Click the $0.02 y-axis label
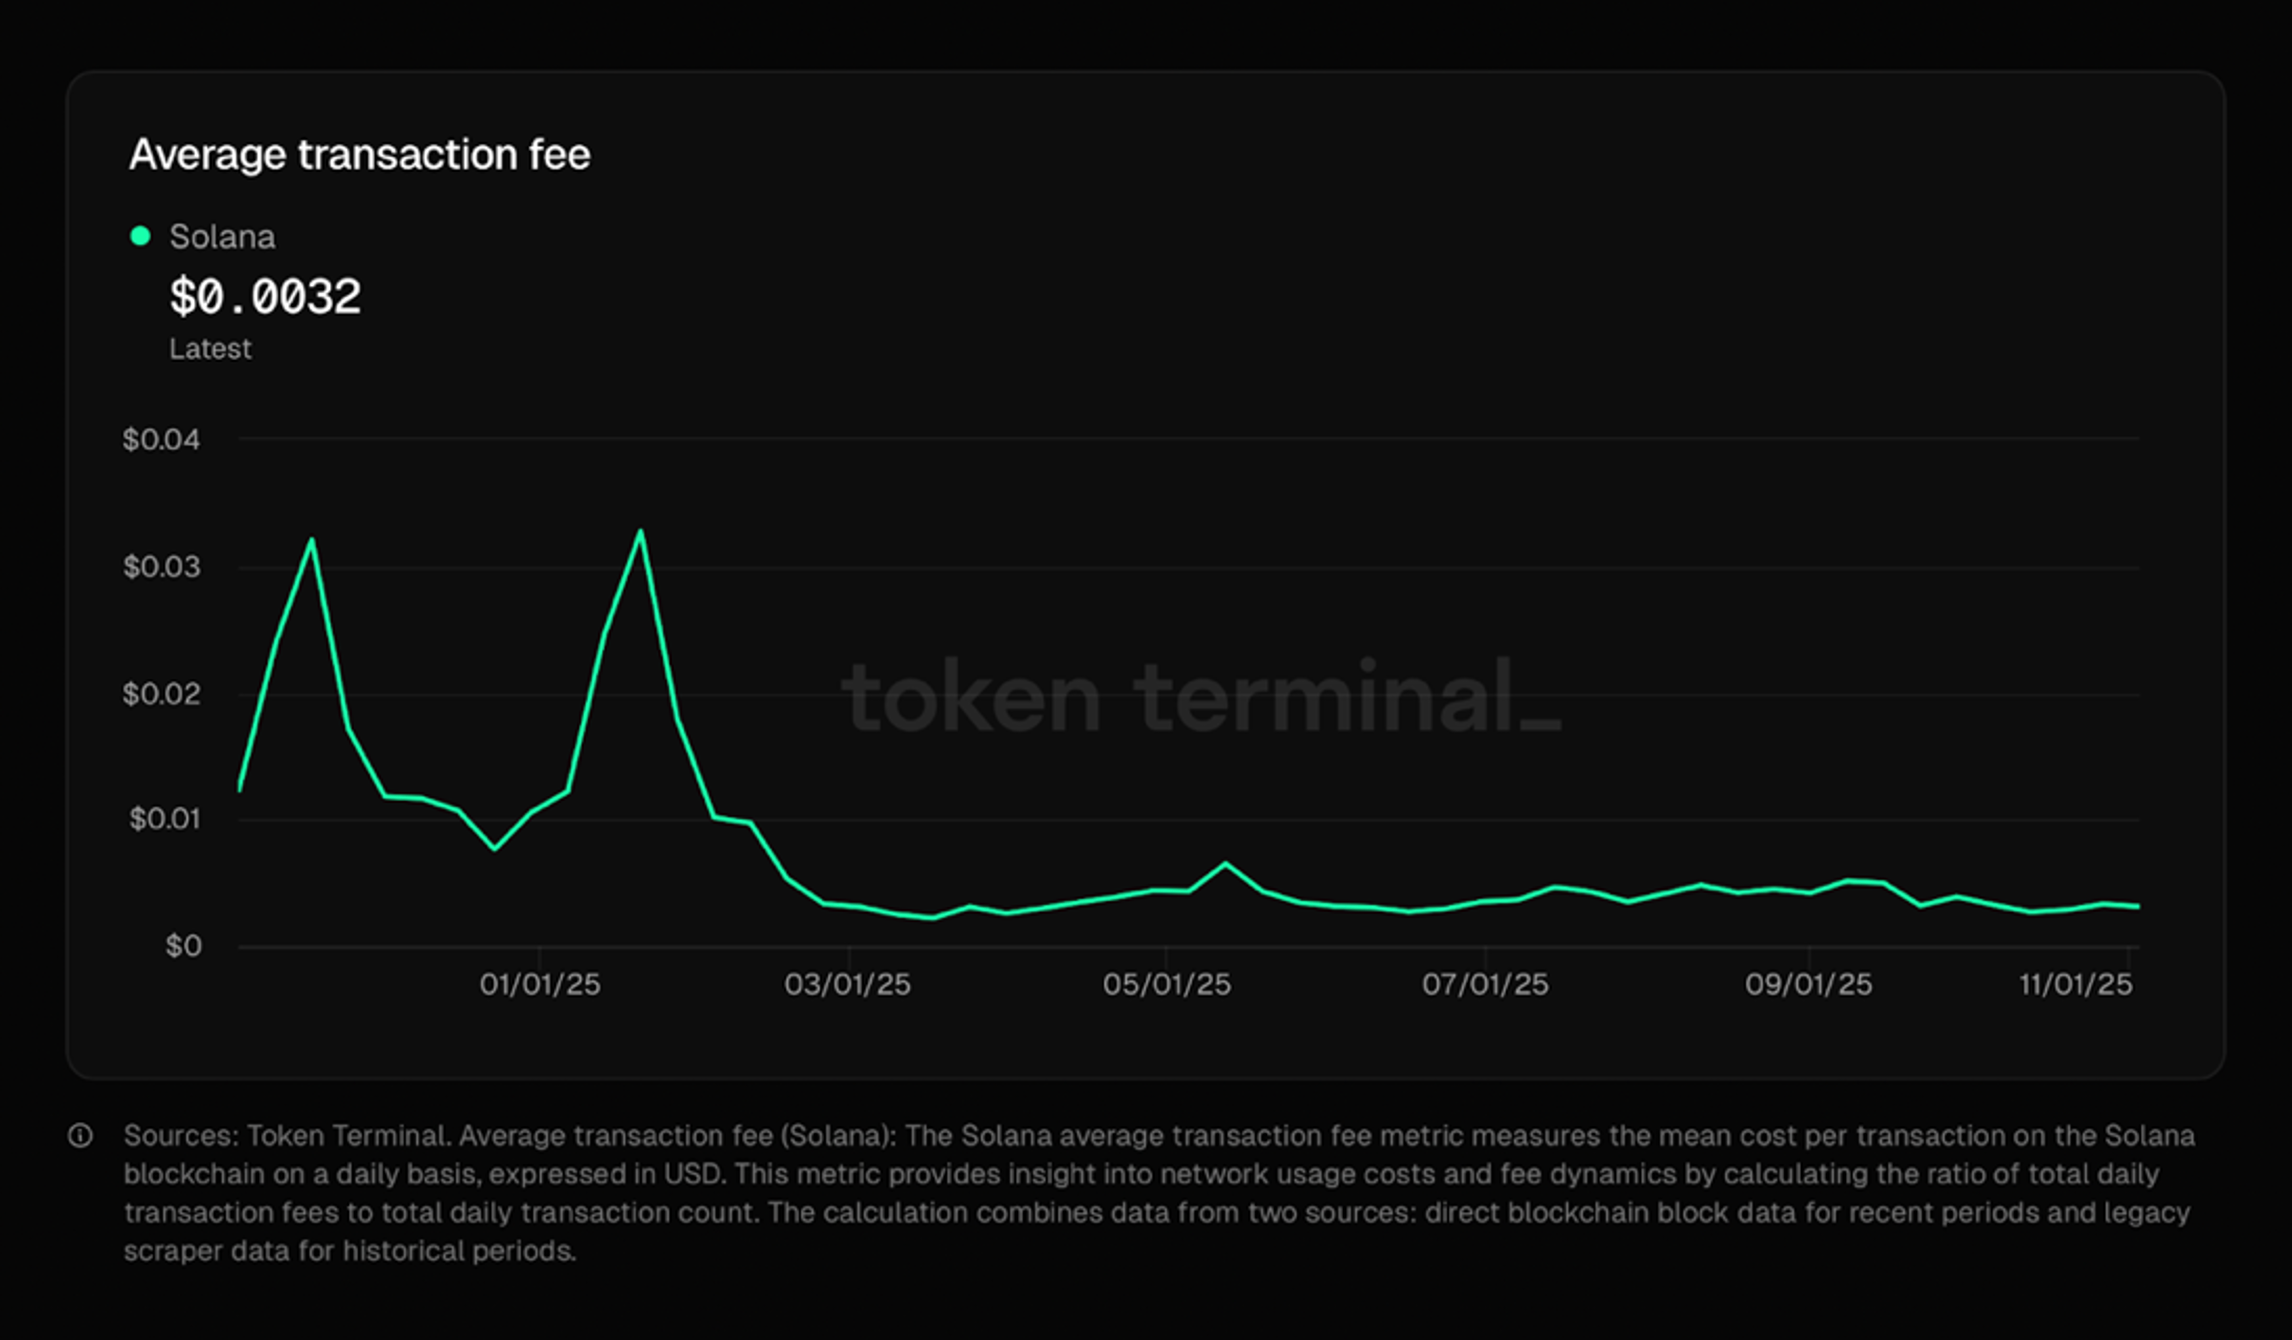 pos(161,694)
